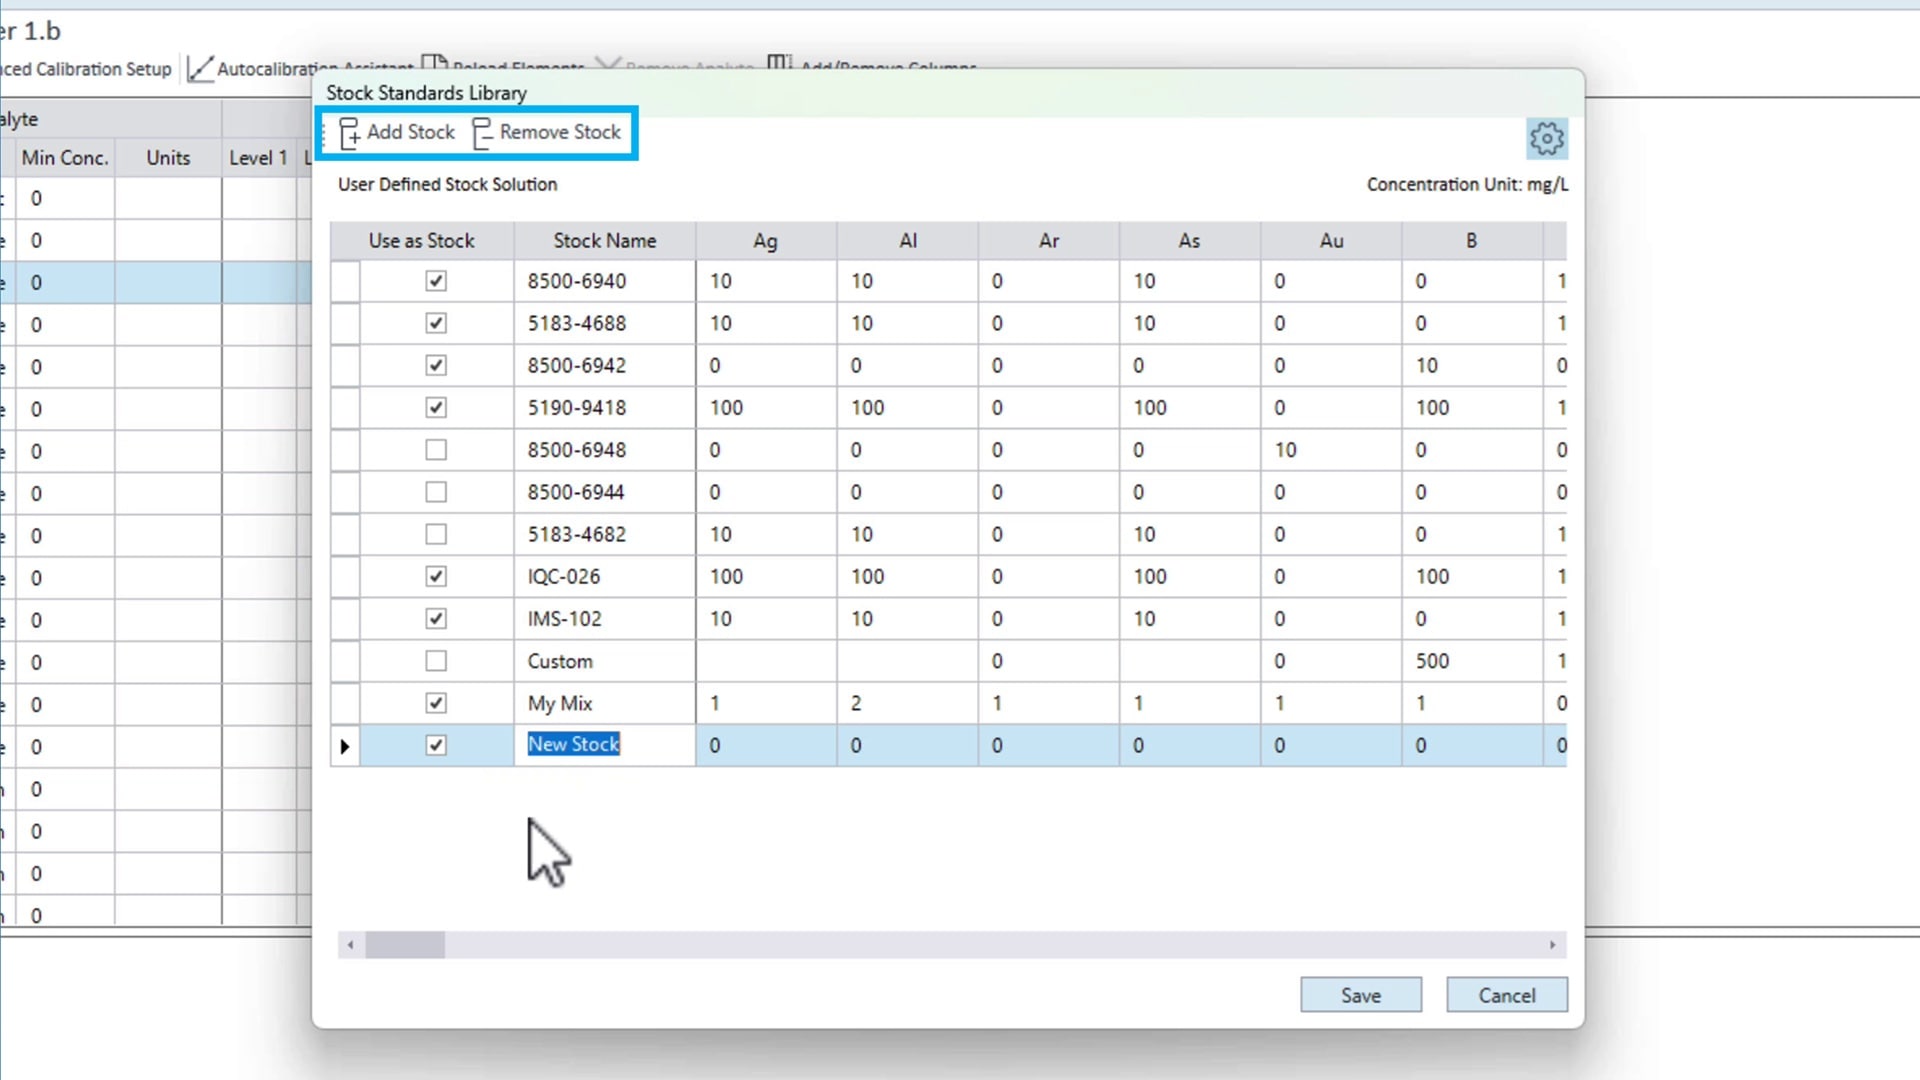This screenshot has width=1920, height=1080.
Task: Click the Add/Remove Columns icon
Action: click(x=780, y=62)
